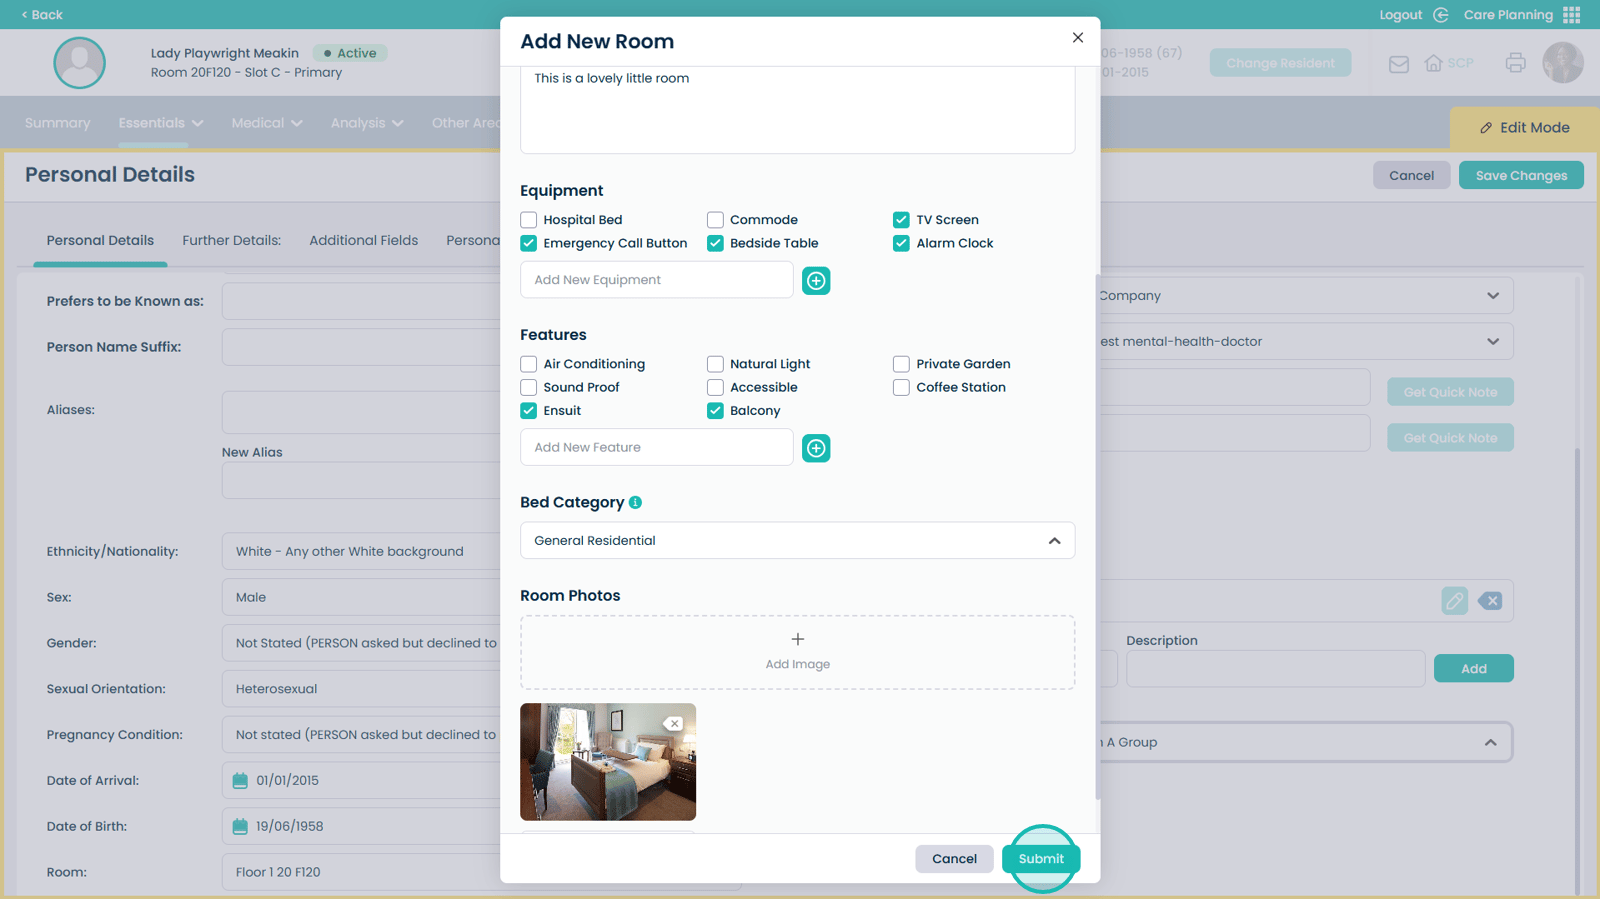Uncheck the Alarm Clock checkbox
The image size is (1600, 899).
click(x=901, y=243)
